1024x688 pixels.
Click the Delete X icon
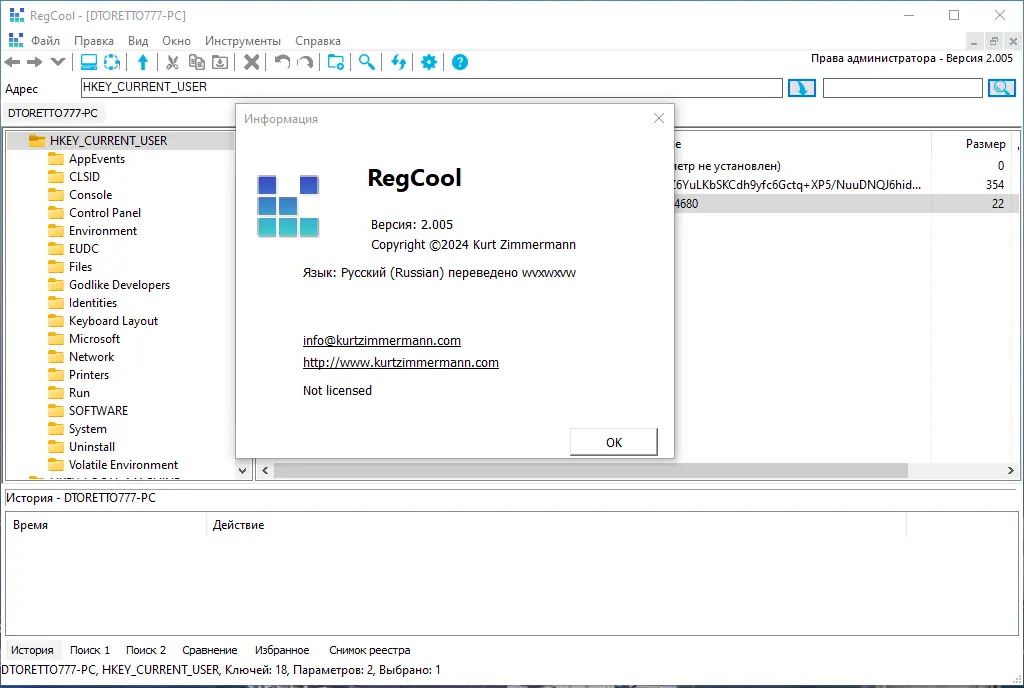pos(251,62)
